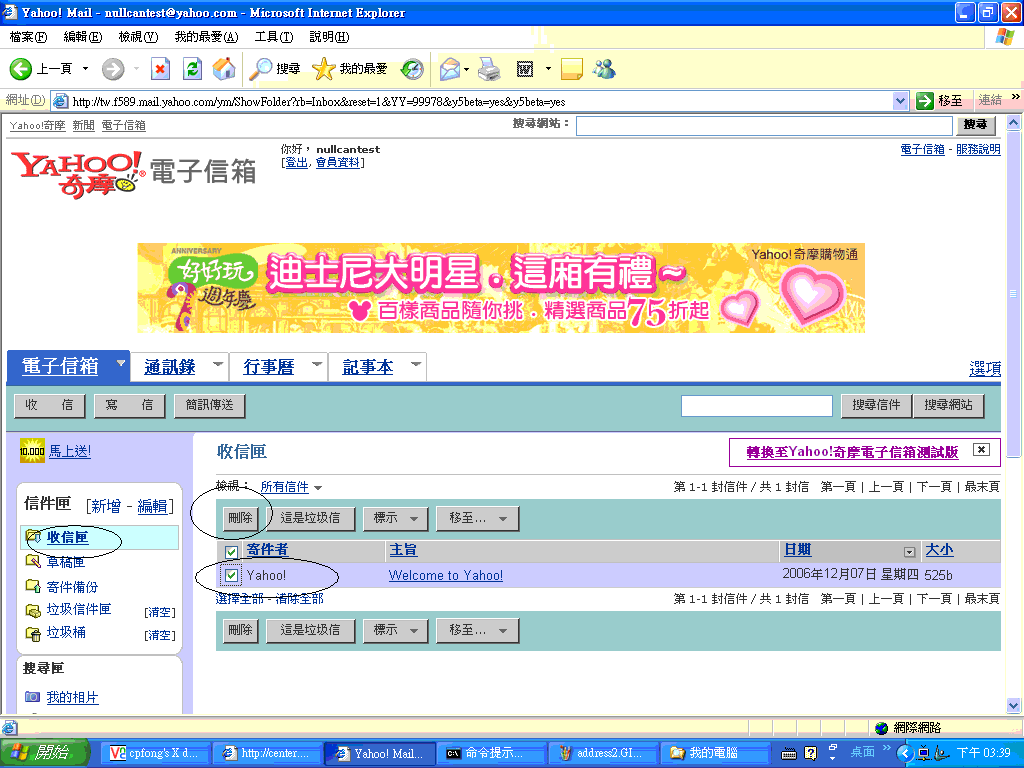Image resolution: width=1024 pixels, height=768 pixels.
Task: Open the address bar URL dropdown
Action: click(x=900, y=101)
